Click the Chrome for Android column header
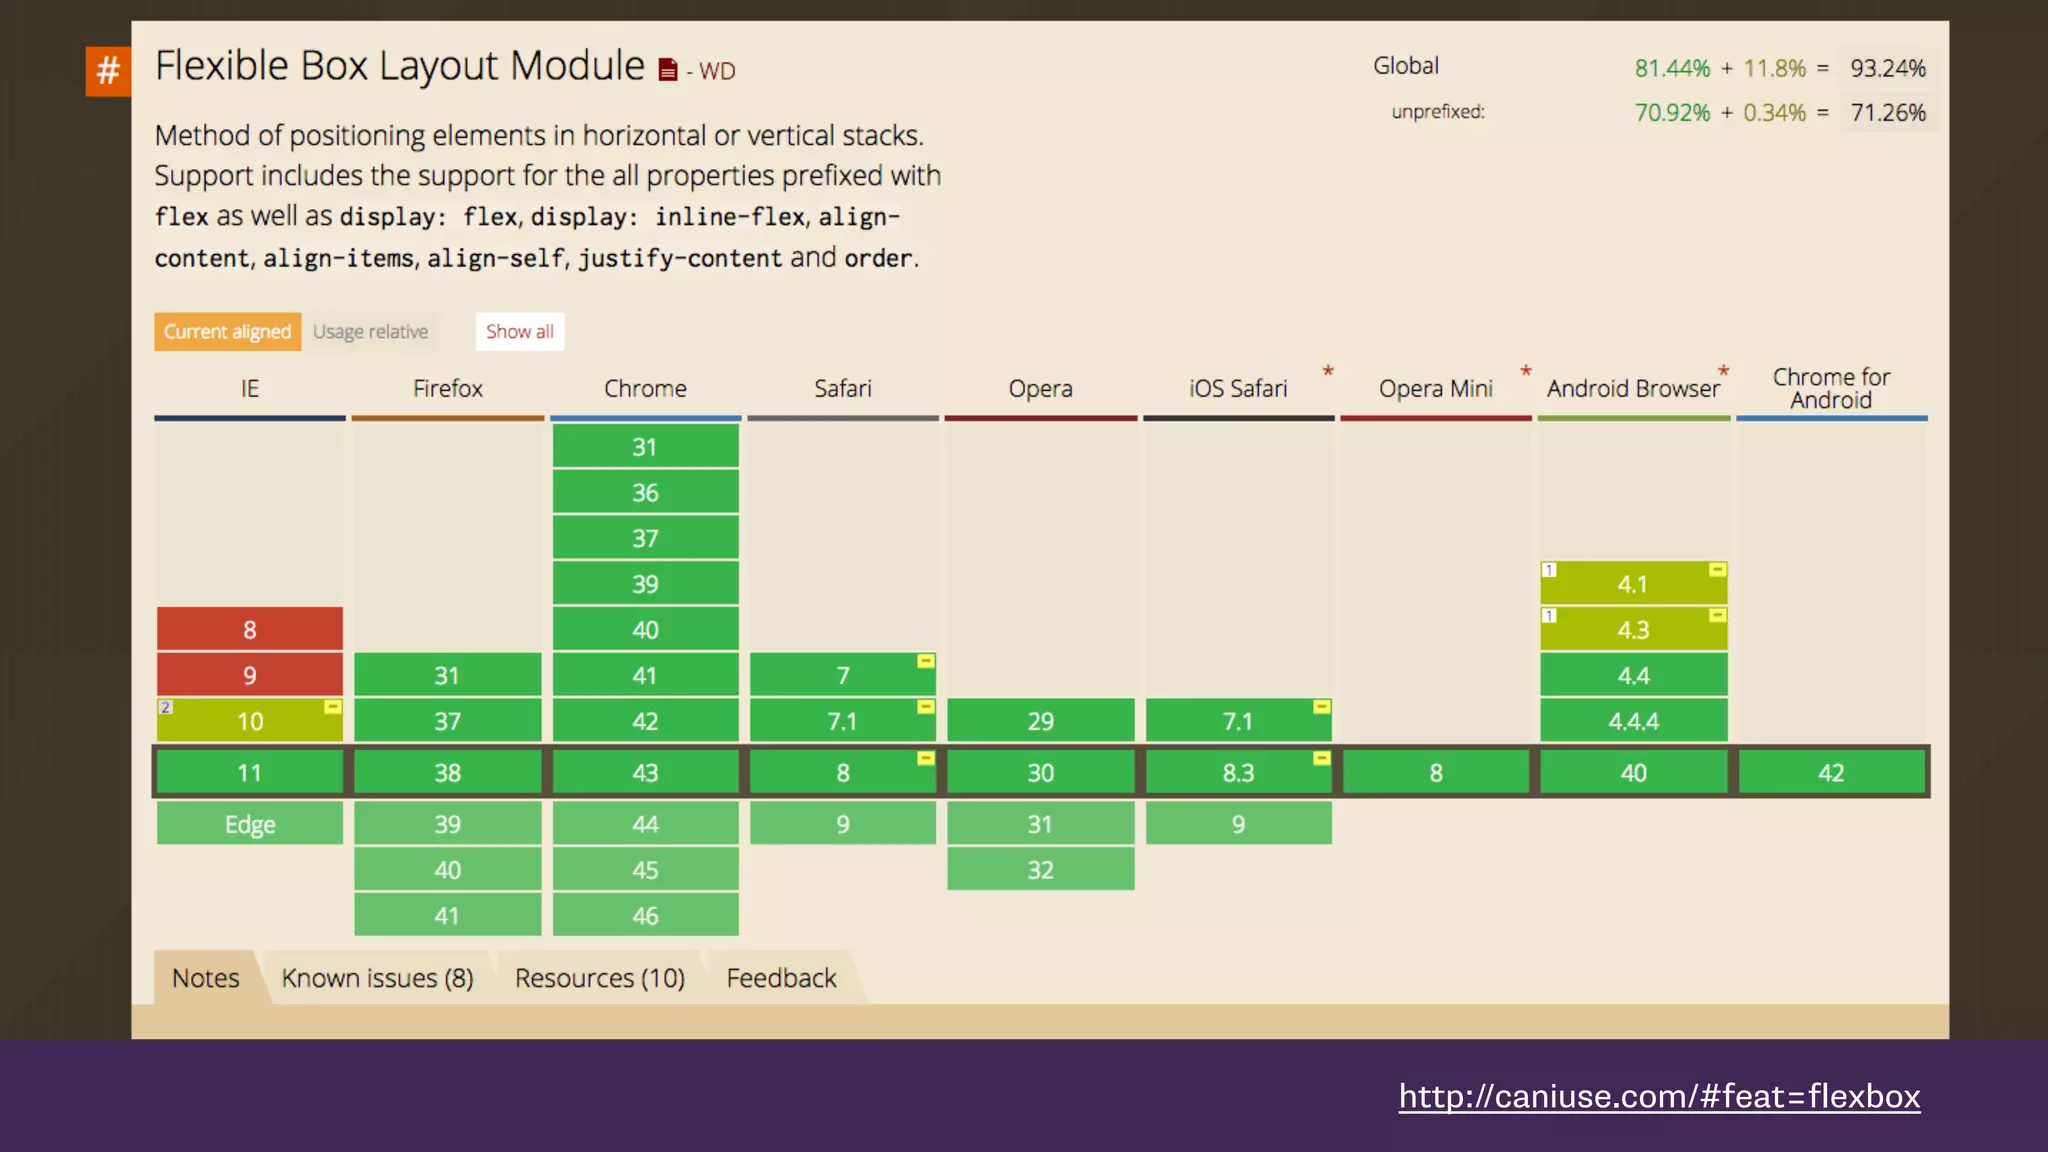The image size is (2048, 1152). (x=1831, y=389)
